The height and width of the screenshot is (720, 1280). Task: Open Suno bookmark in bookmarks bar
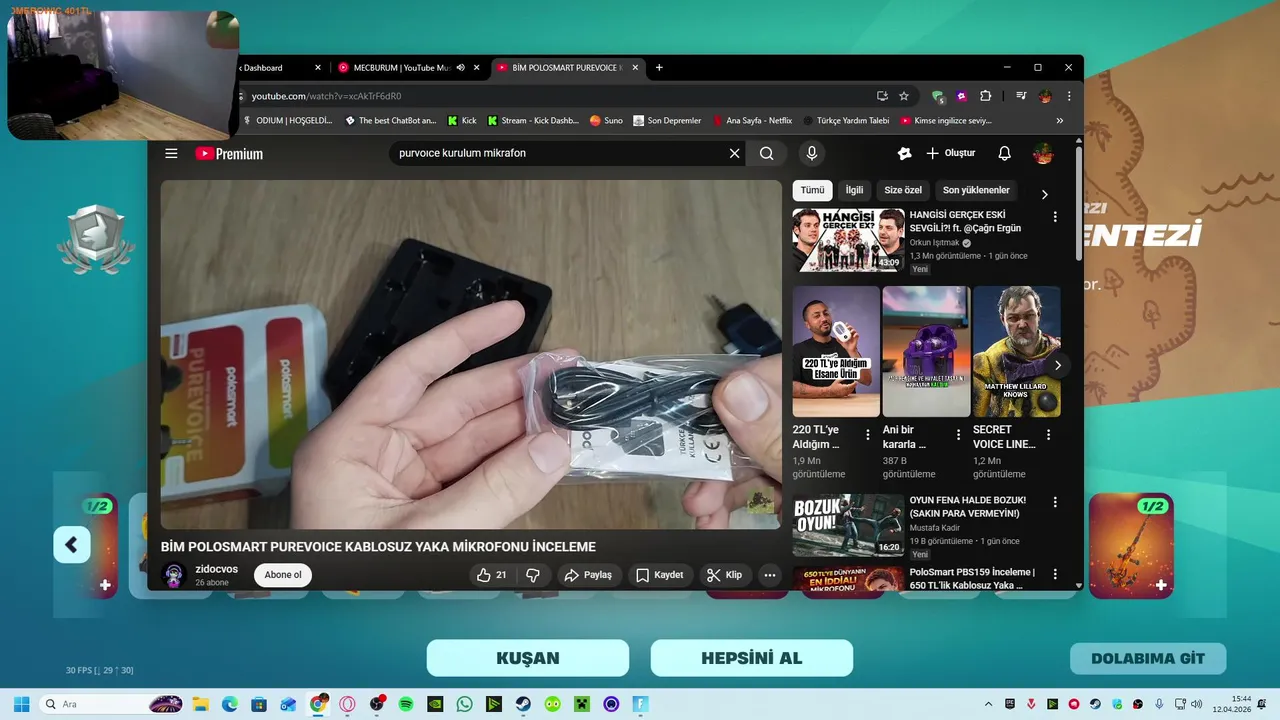pyautogui.click(x=606, y=120)
